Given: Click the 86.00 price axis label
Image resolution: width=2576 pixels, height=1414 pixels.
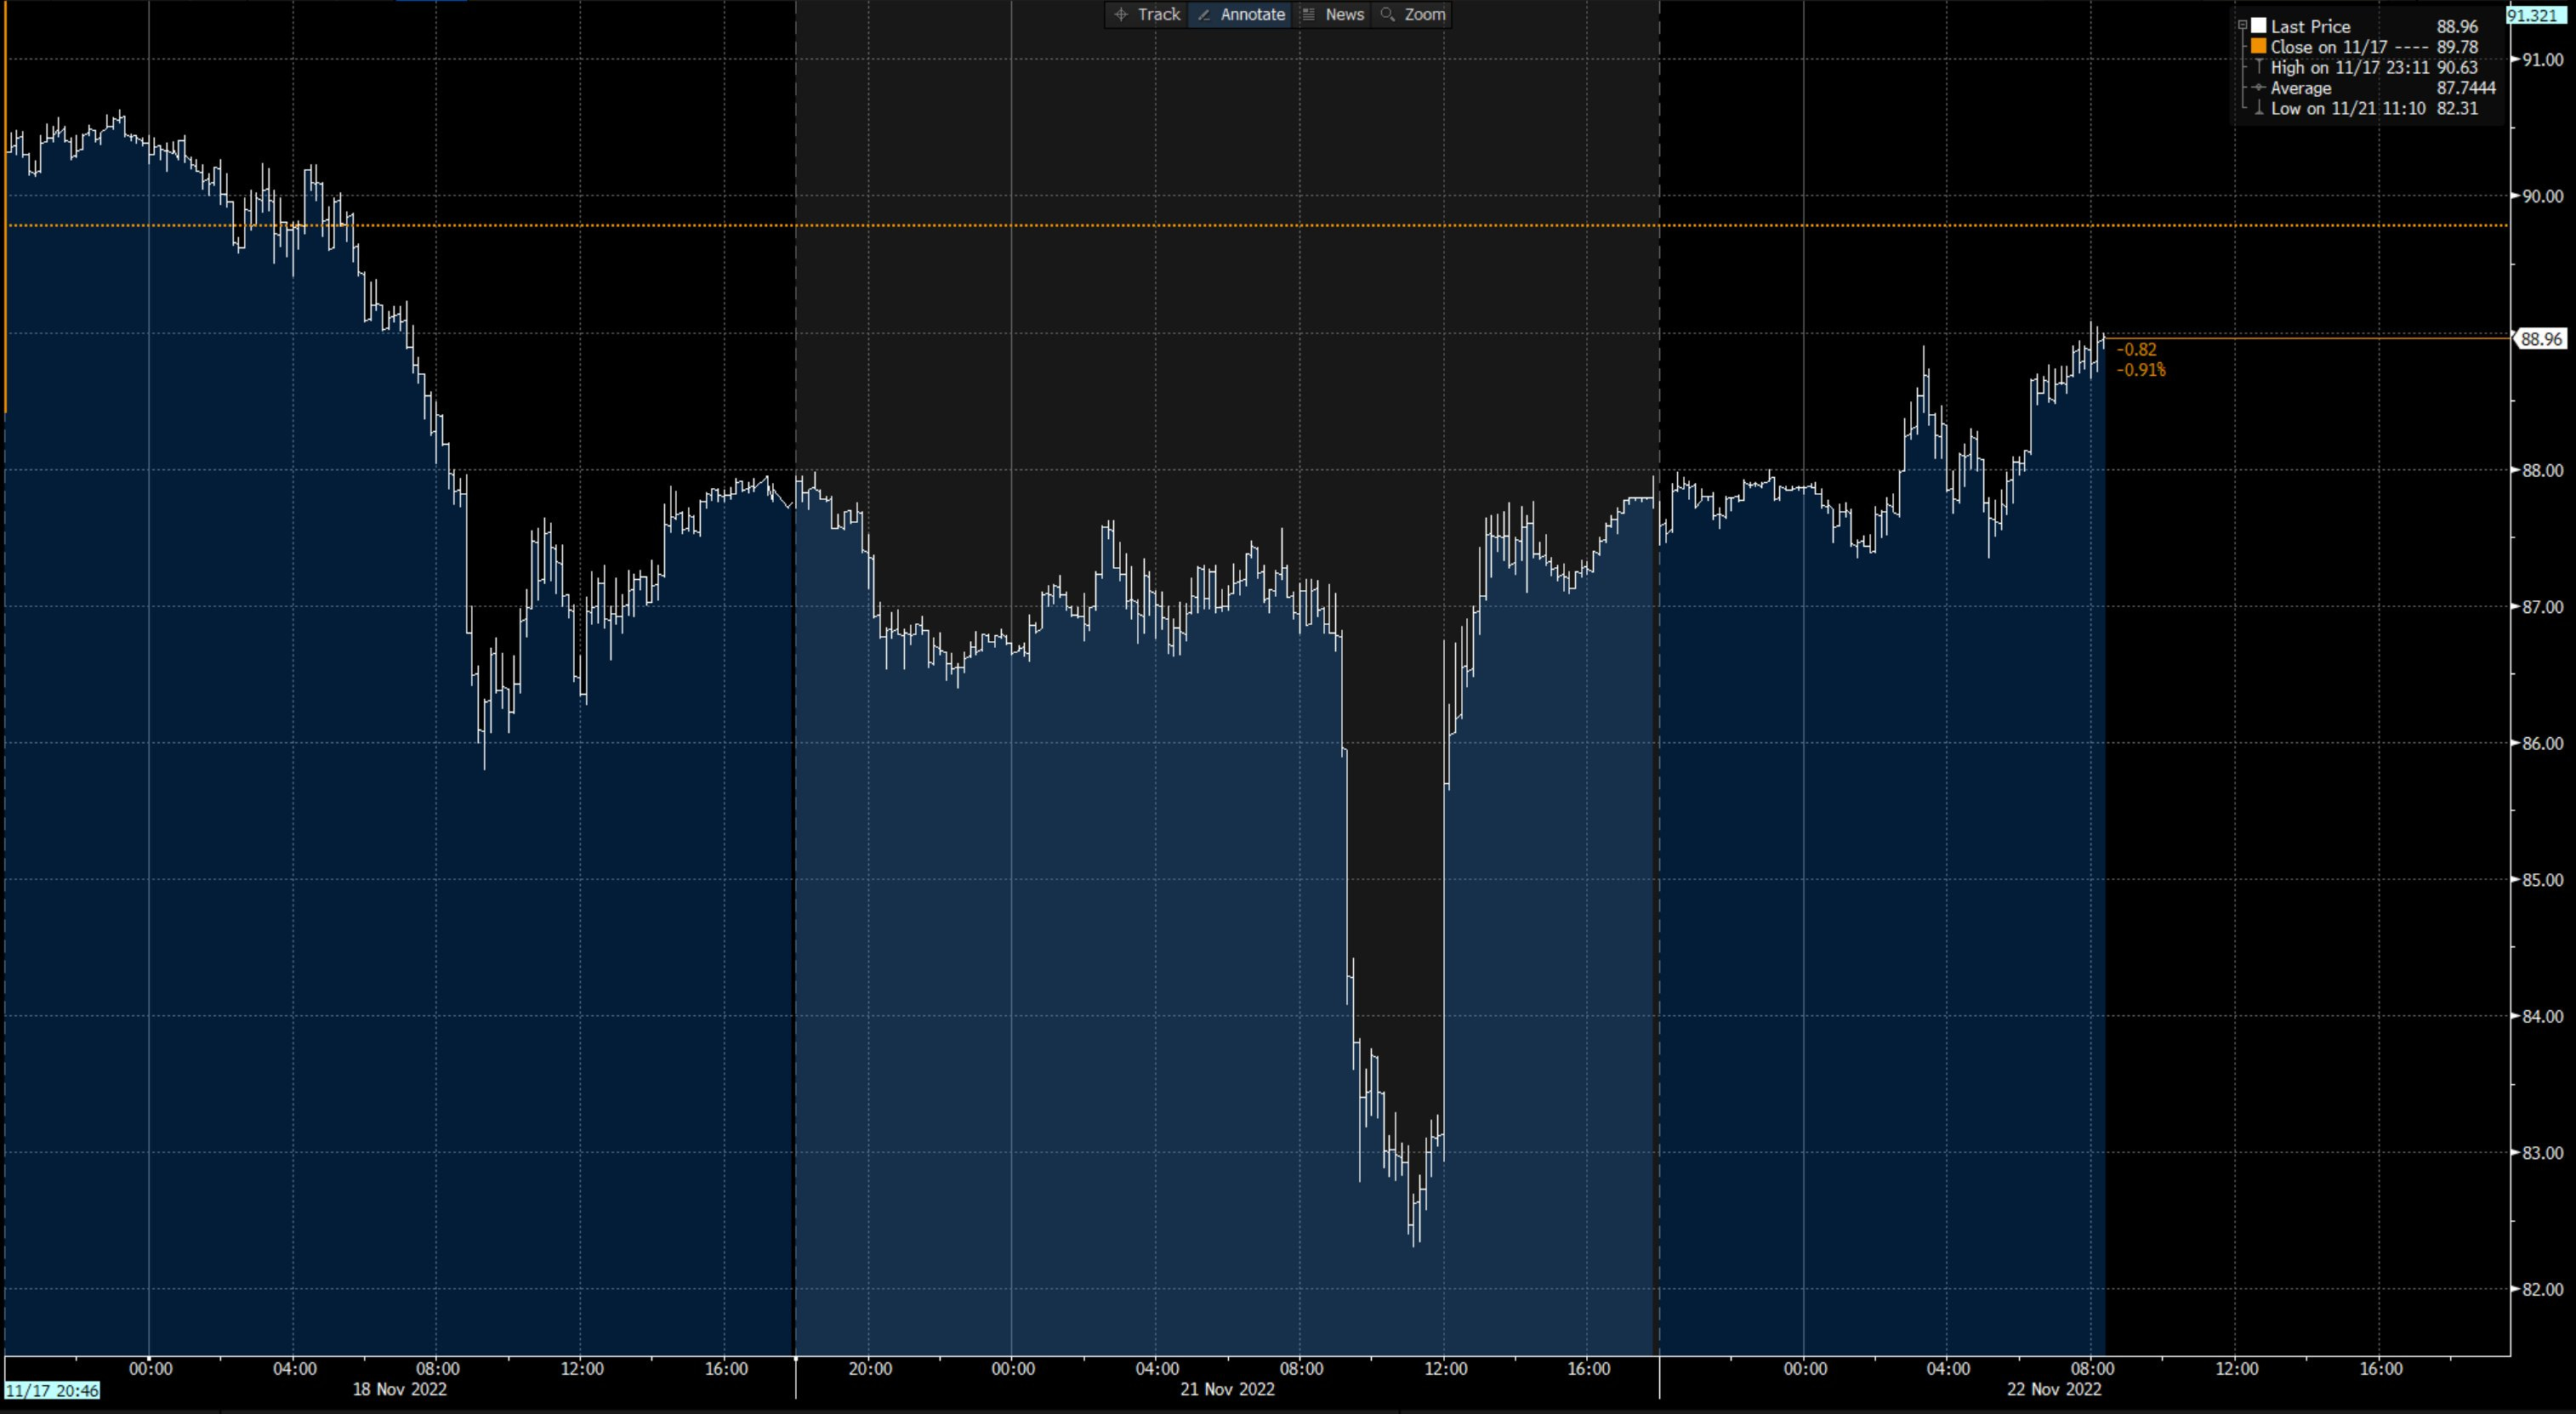Looking at the screenshot, I should coord(2543,743).
